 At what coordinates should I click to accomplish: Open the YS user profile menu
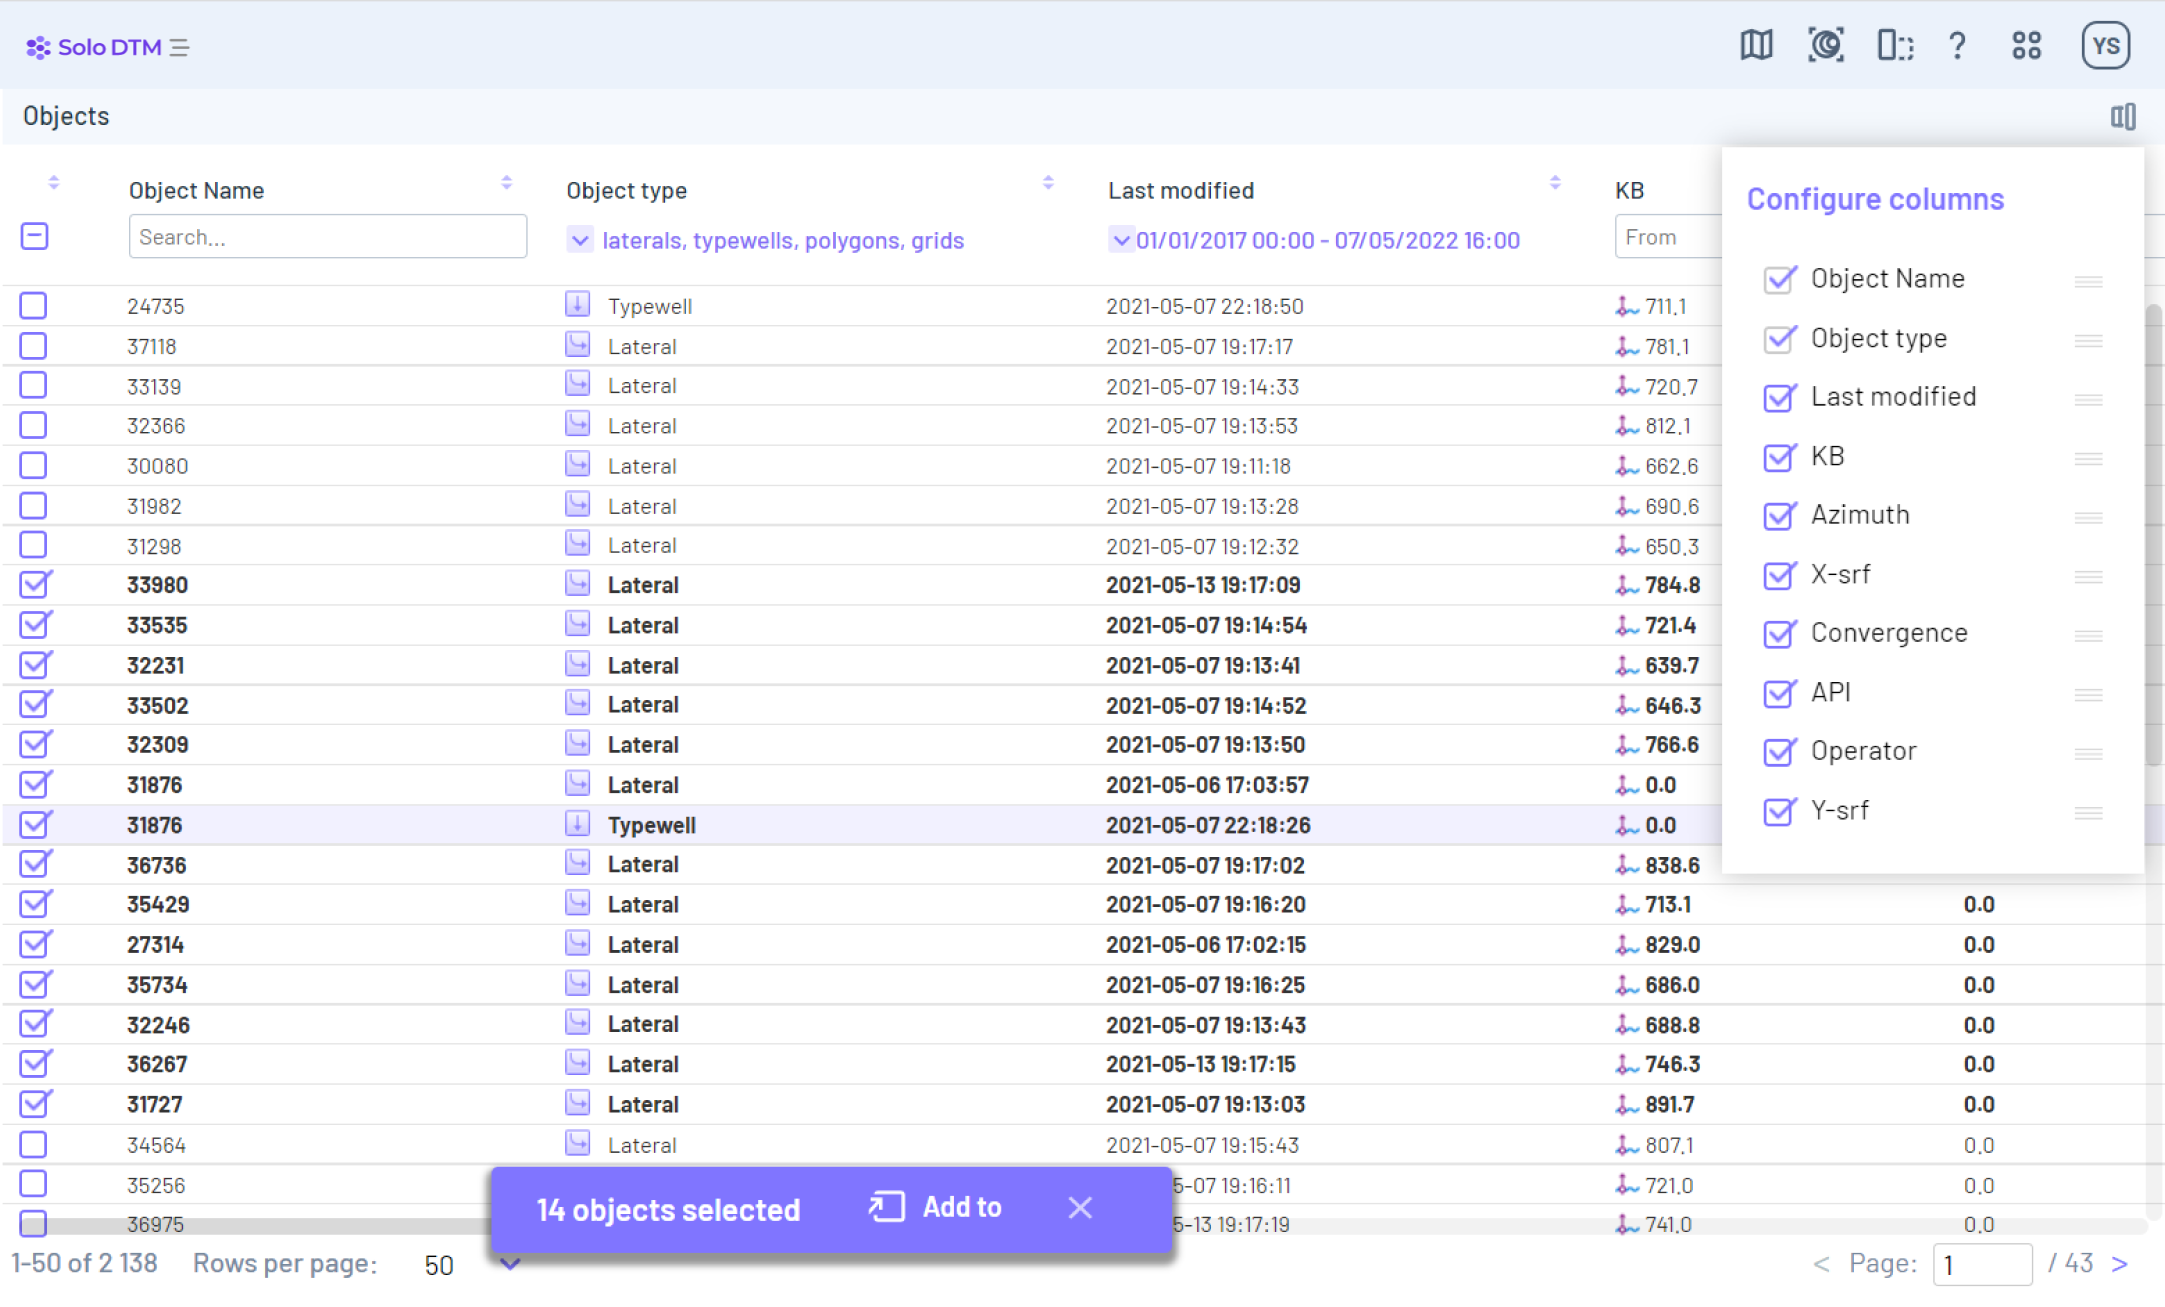point(2105,45)
